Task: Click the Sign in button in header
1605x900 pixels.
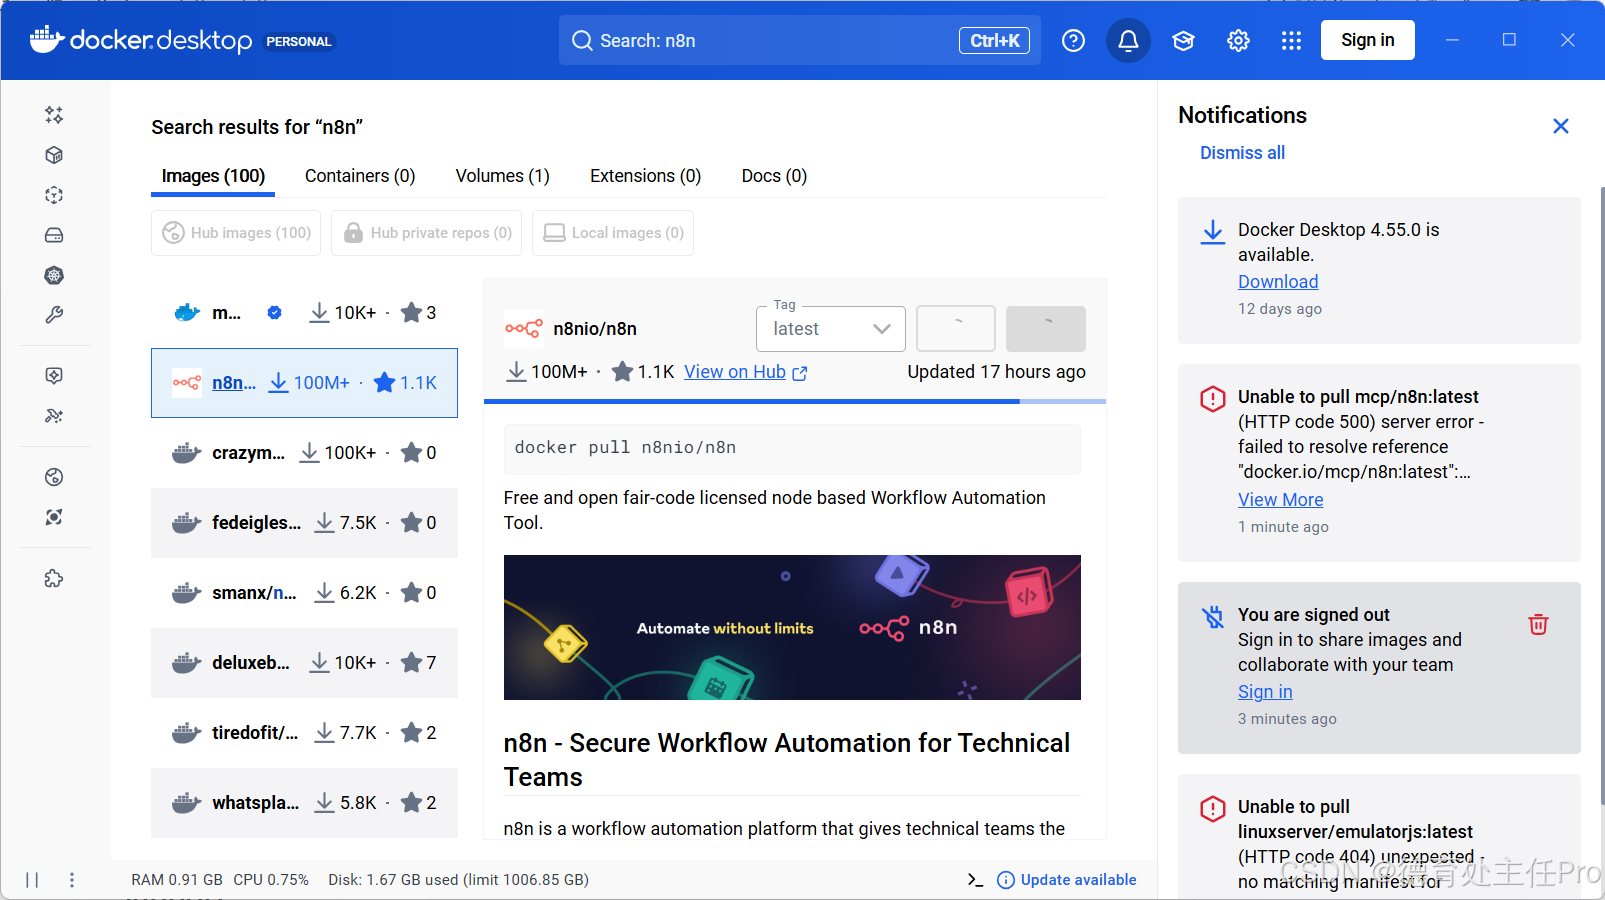Action: pyautogui.click(x=1368, y=40)
